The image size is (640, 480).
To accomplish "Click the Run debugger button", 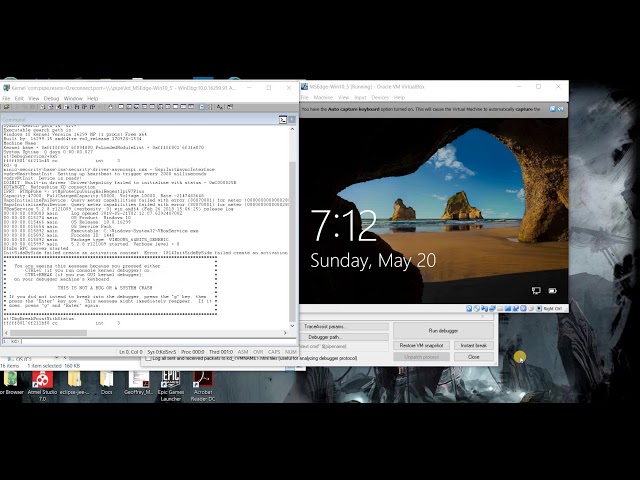I will (443, 331).
